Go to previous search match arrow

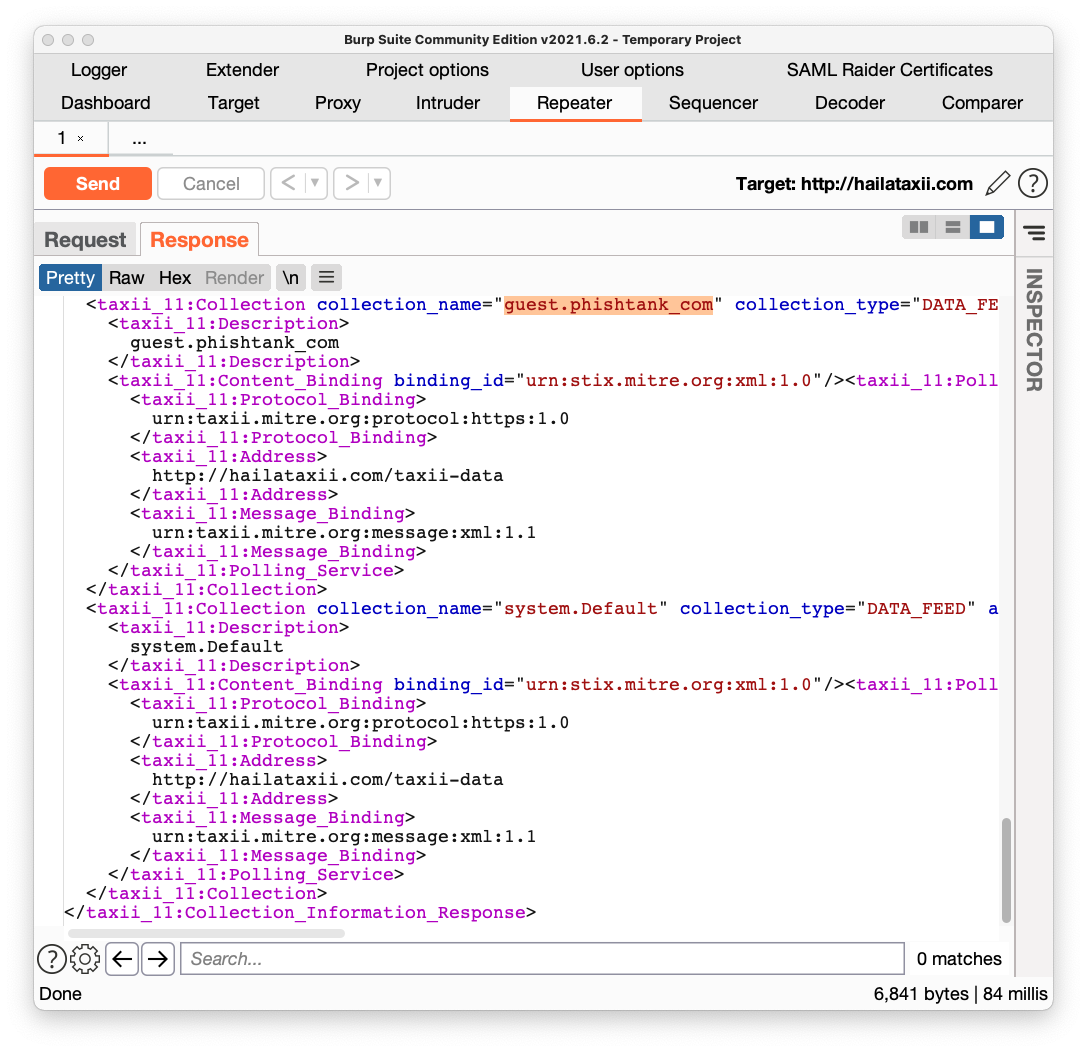122,959
